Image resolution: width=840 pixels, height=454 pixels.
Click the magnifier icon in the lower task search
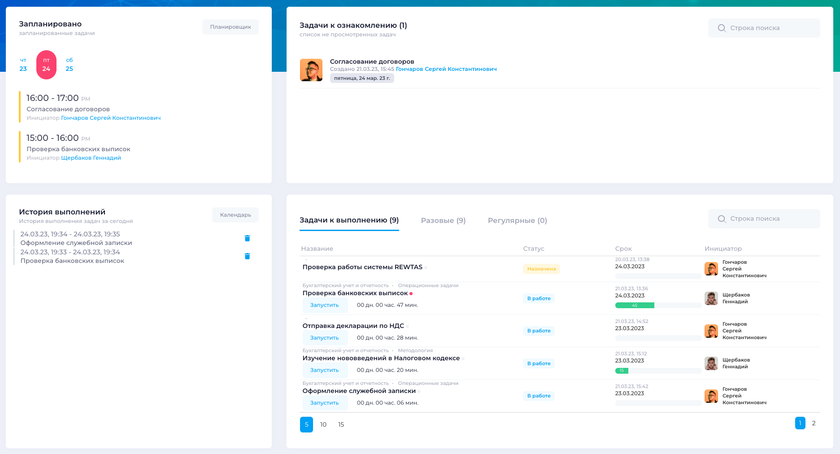pos(722,218)
